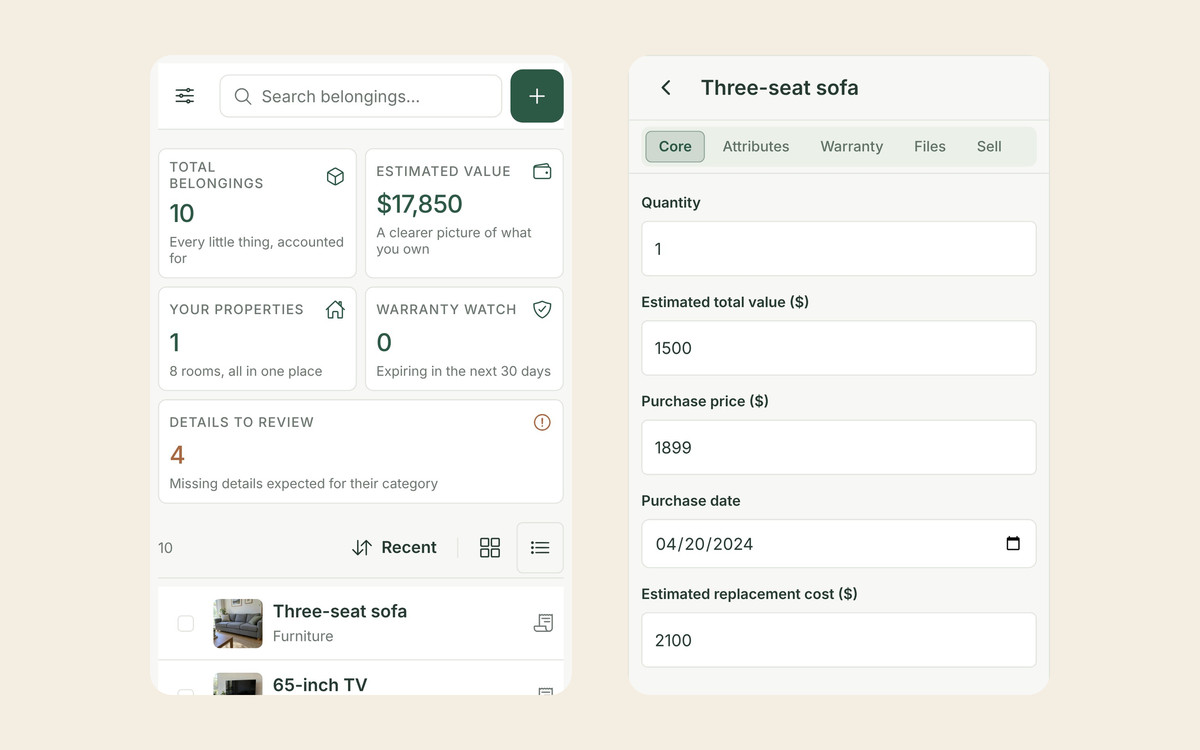This screenshot has width=1200, height=750.
Task: Click the search magnifier icon
Action: point(243,96)
